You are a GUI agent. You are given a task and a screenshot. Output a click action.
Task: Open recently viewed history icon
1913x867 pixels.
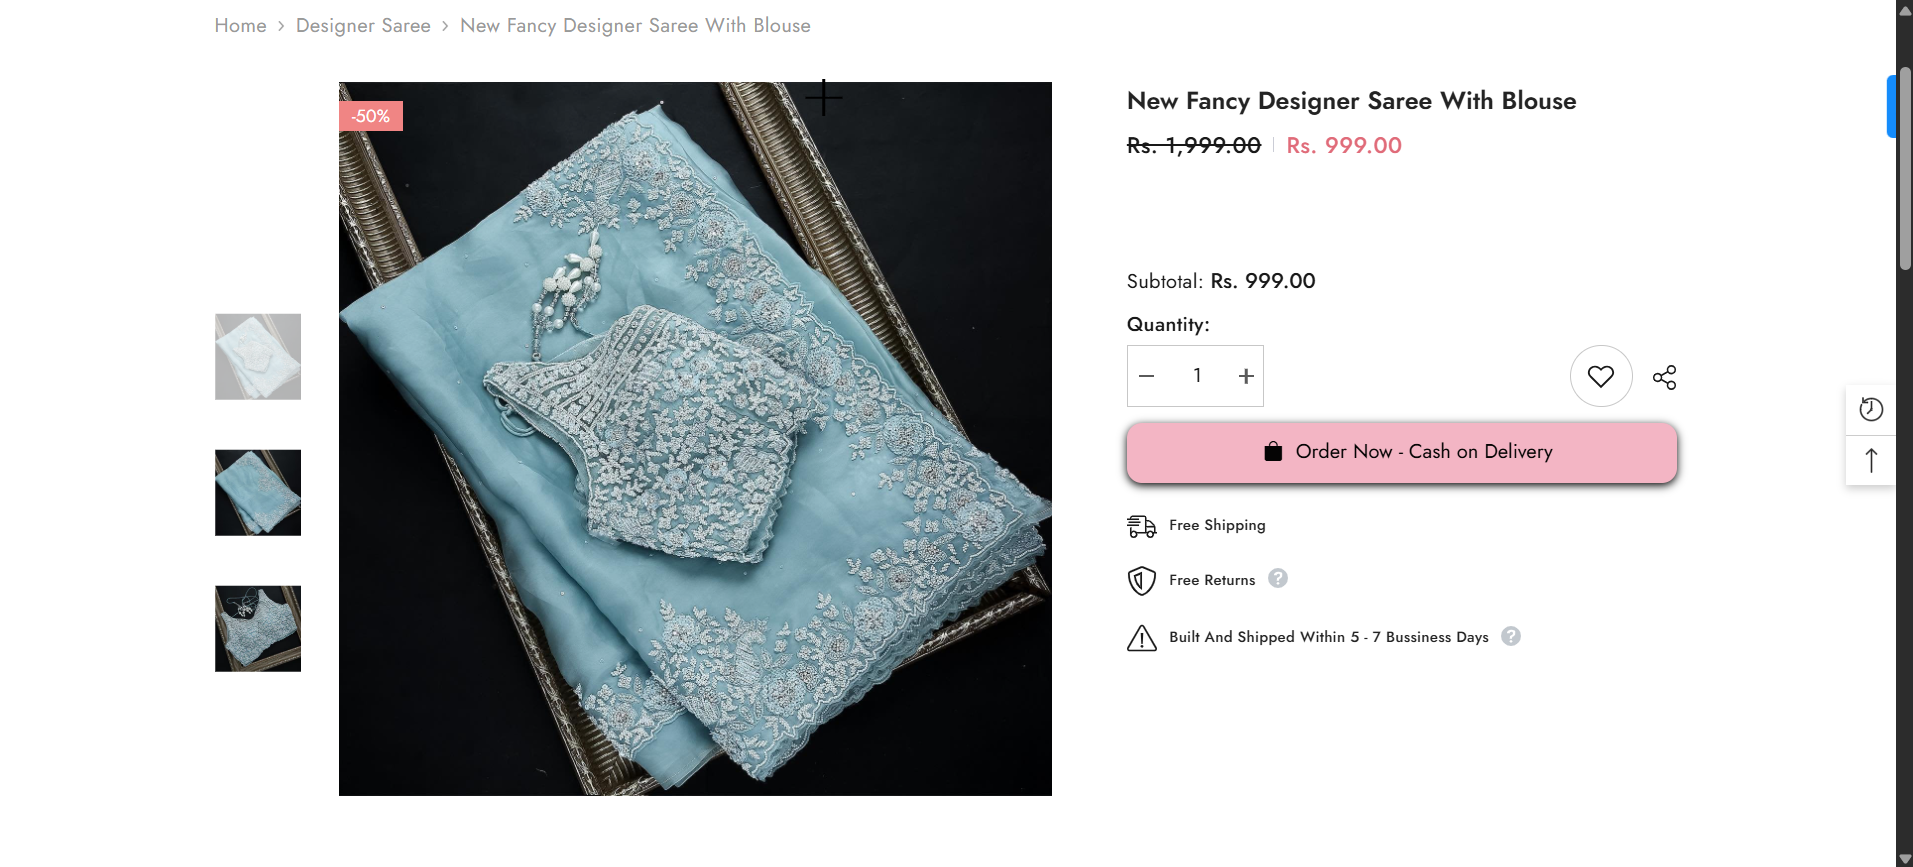(1870, 409)
